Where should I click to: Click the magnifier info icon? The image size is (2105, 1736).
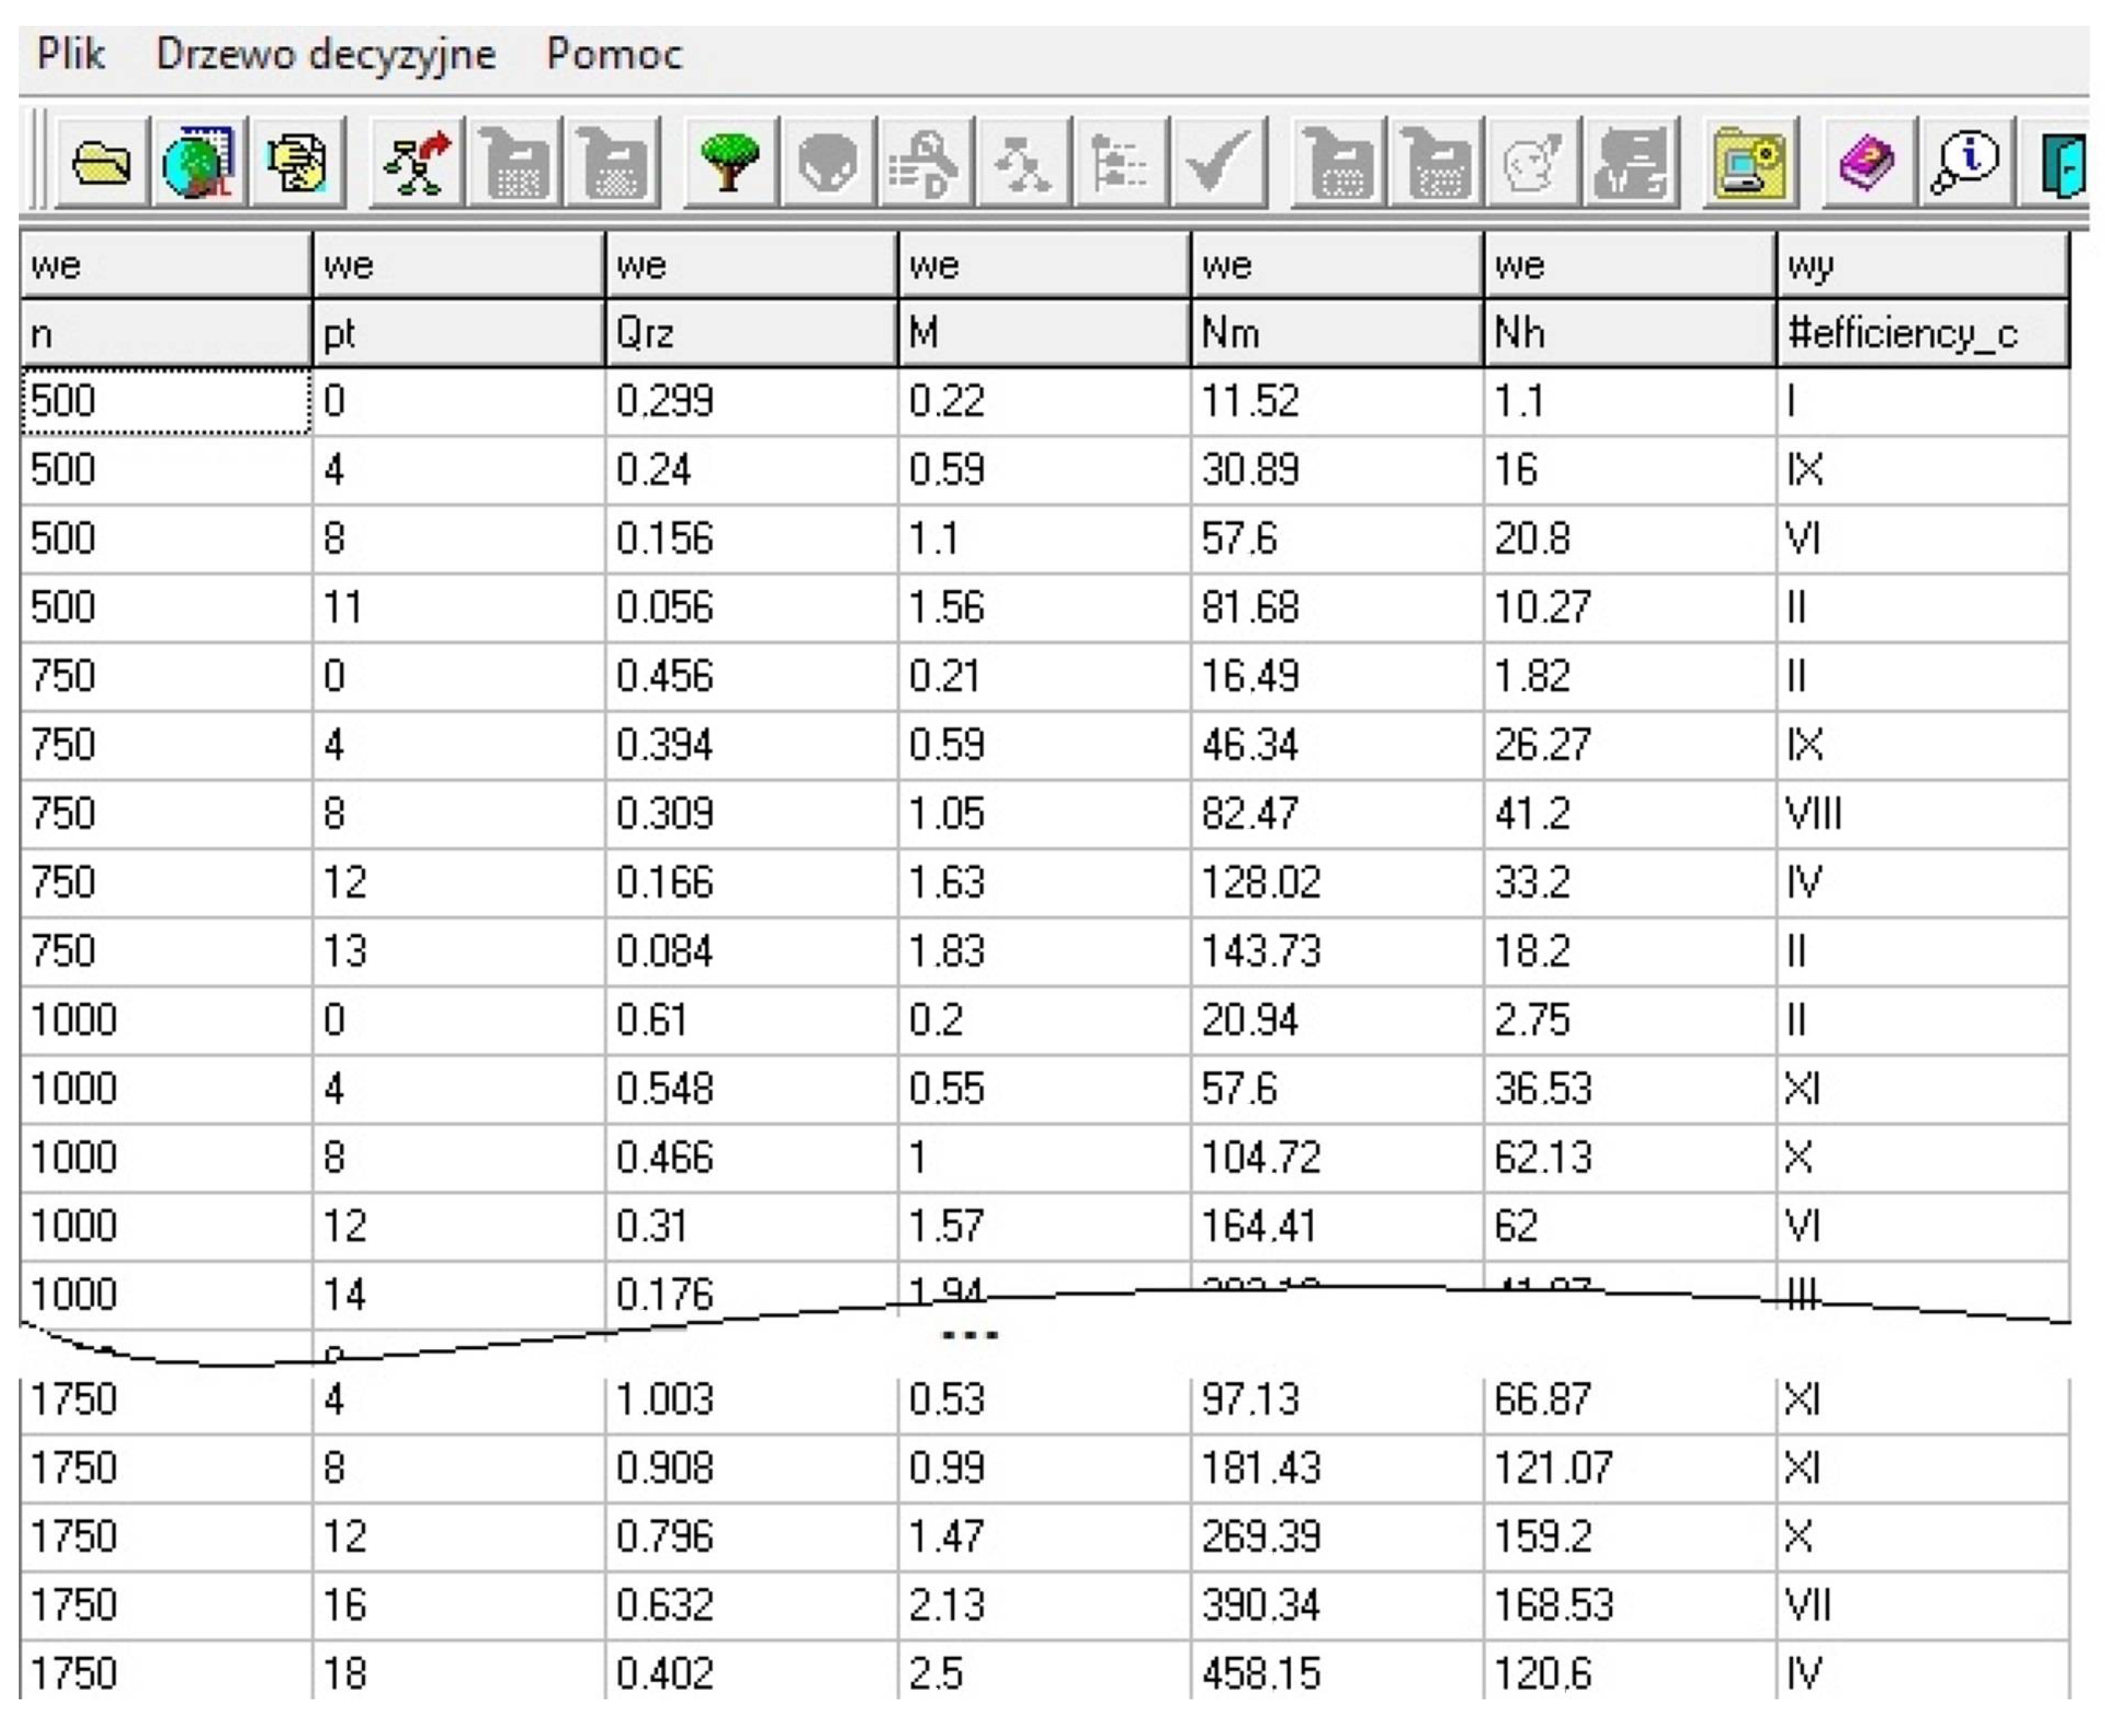click(x=1963, y=162)
